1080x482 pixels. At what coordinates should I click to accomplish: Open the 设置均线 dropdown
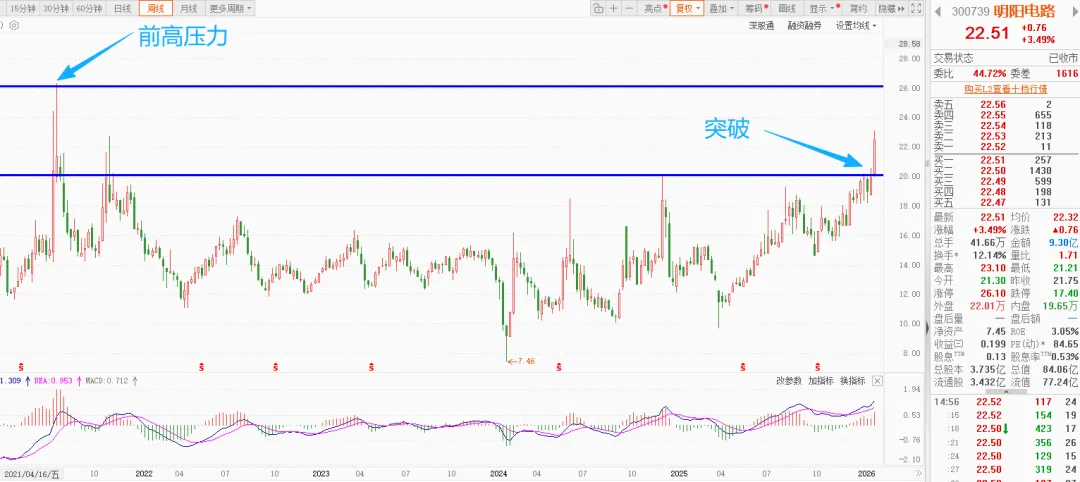click(x=856, y=25)
